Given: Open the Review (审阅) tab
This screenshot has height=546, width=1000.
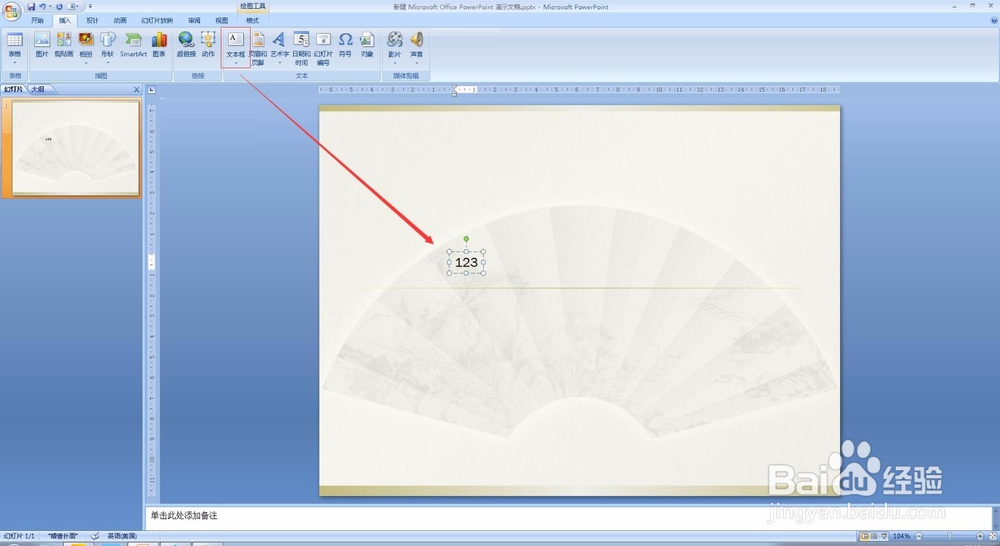Looking at the screenshot, I should pos(195,20).
